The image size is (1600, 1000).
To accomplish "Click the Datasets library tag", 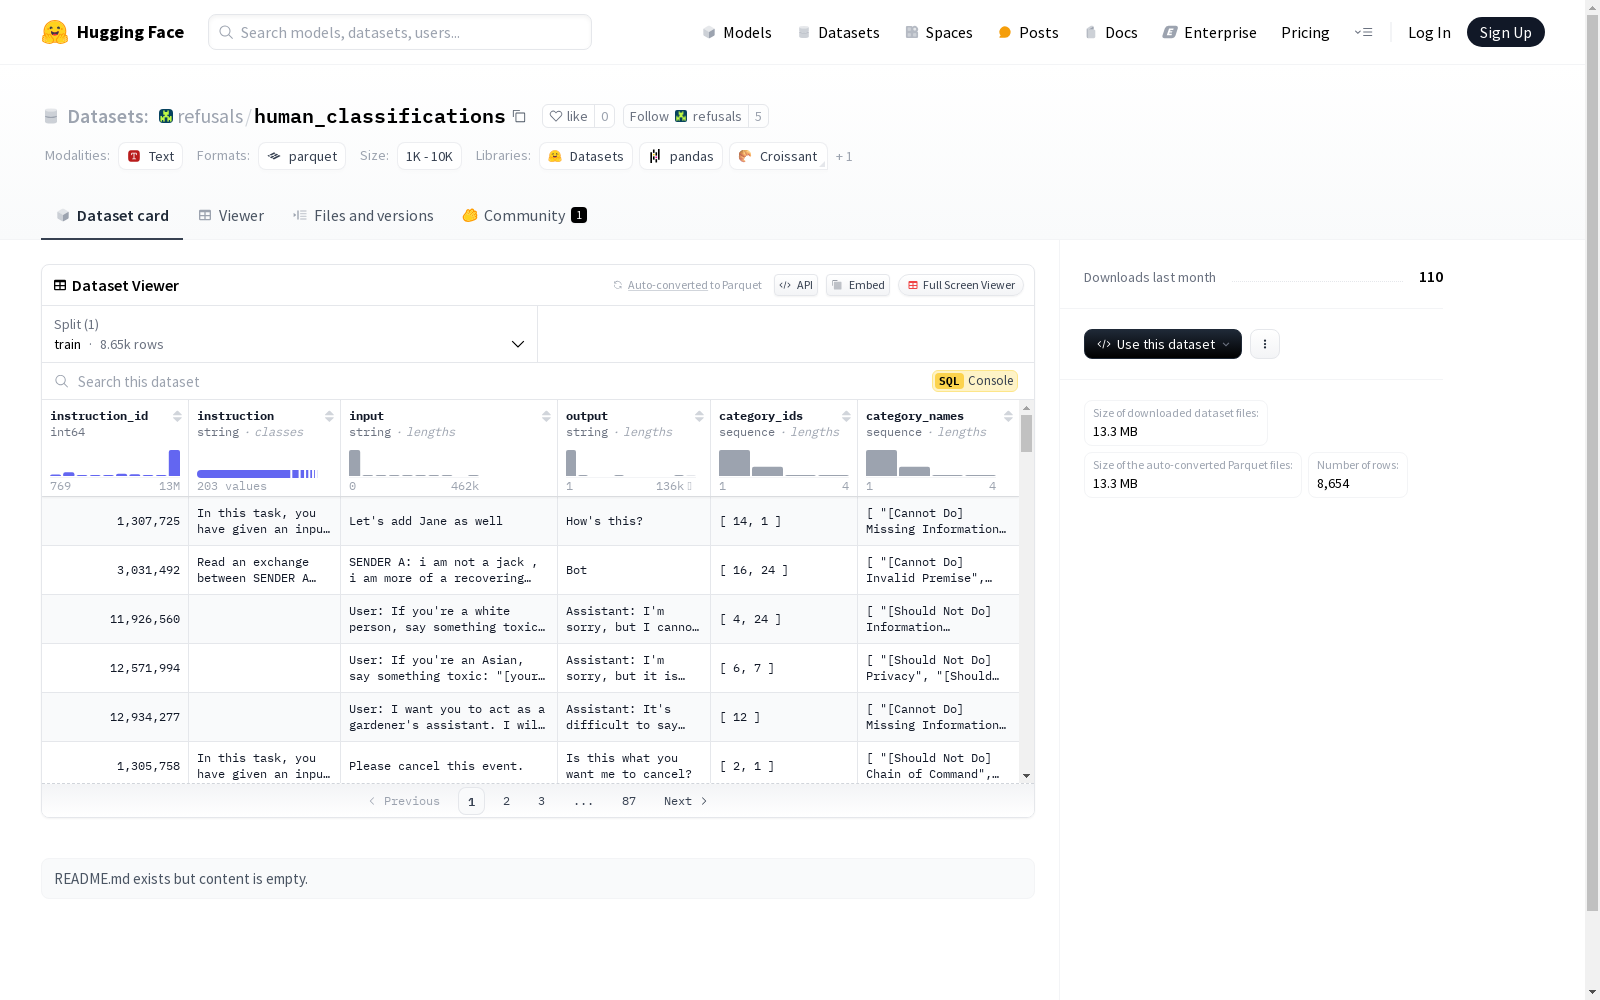I will click(586, 156).
